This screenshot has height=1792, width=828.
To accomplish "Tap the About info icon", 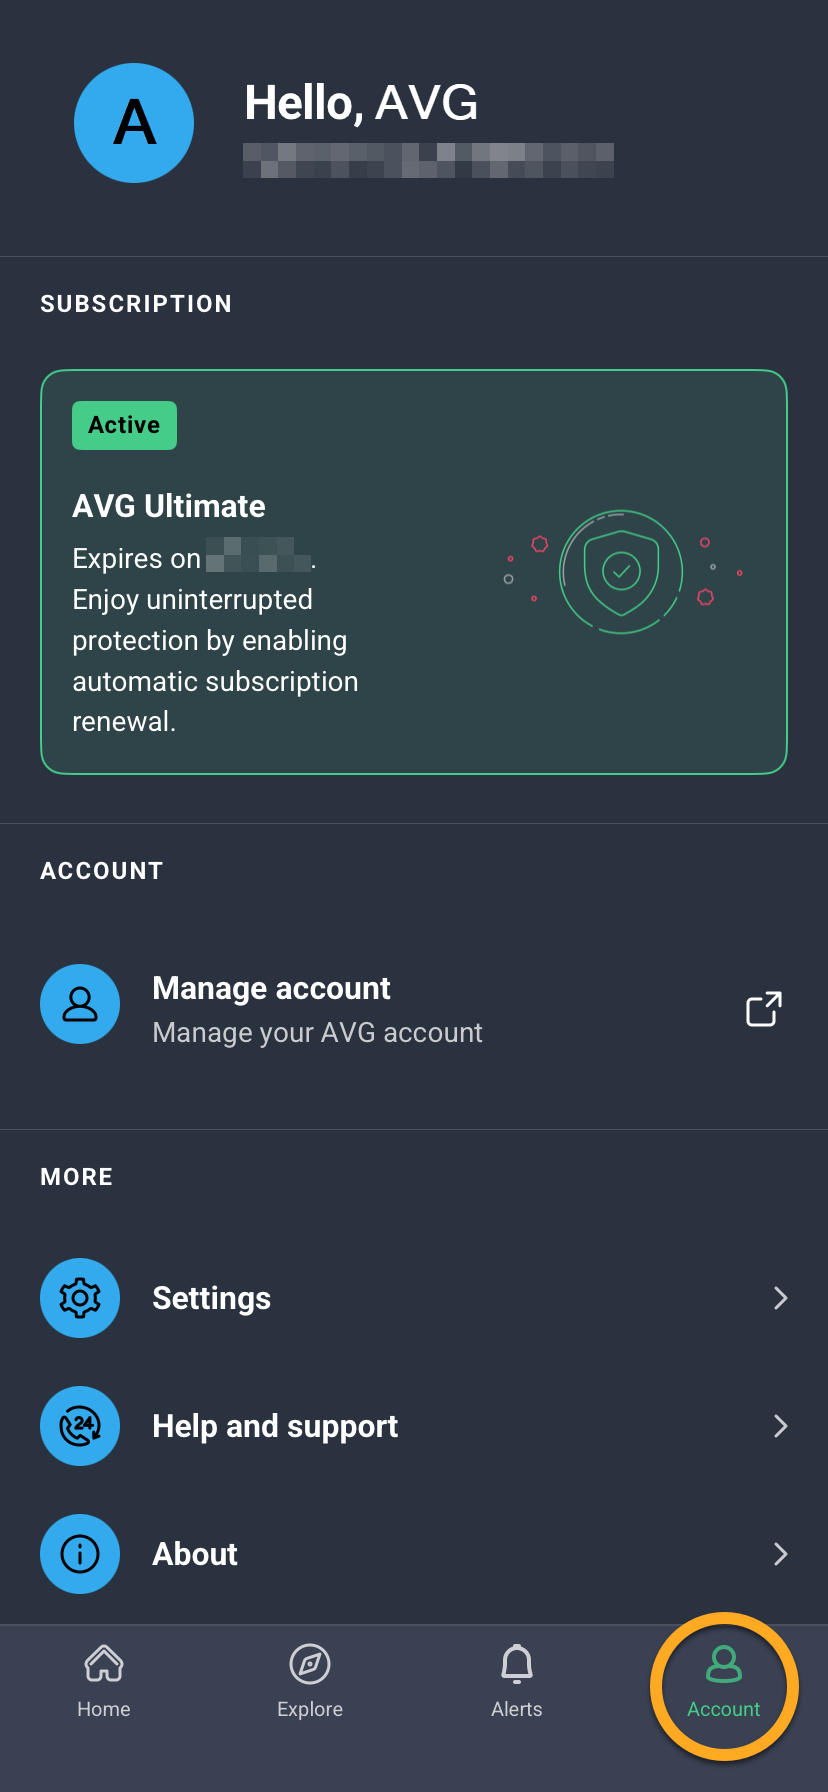I will pyautogui.click(x=80, y=1554).
